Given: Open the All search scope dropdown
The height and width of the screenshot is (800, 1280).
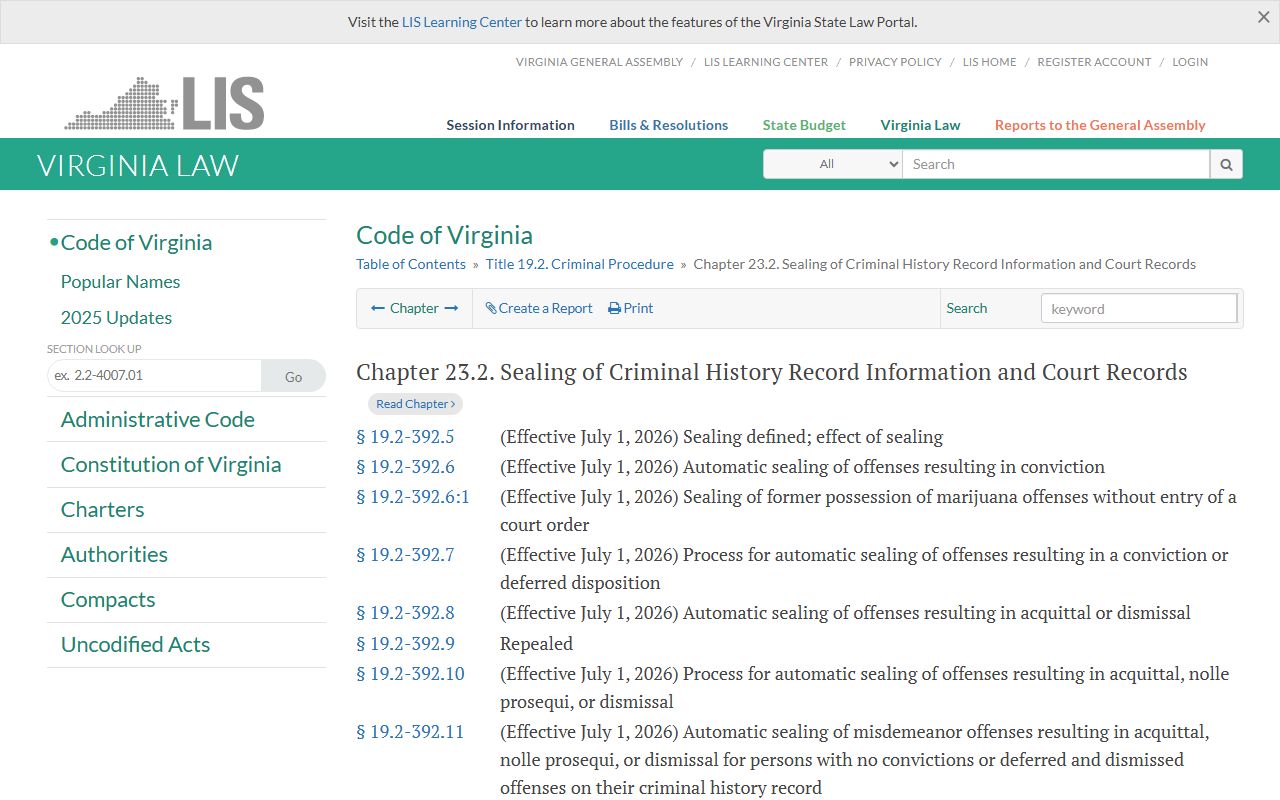Looking at the screenshot, I should (x=833, y=164).
